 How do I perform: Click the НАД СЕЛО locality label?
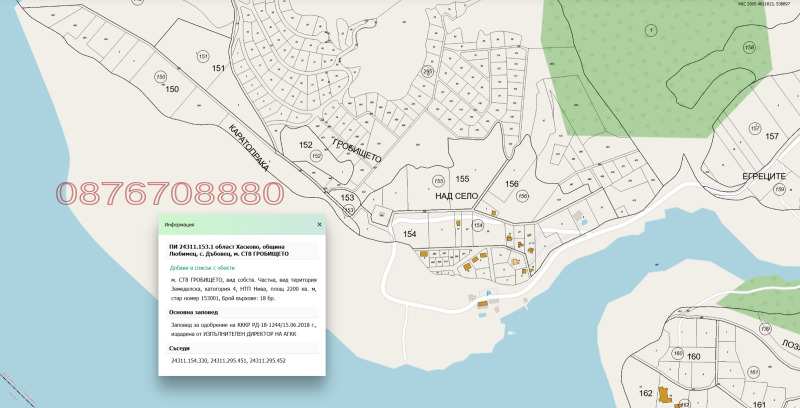click(x=459, y=197)
